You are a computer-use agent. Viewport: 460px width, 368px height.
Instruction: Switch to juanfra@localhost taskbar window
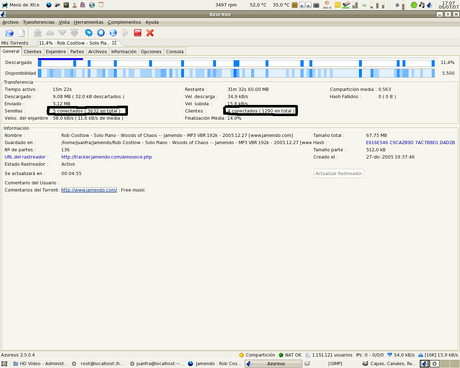click(156, 364)
